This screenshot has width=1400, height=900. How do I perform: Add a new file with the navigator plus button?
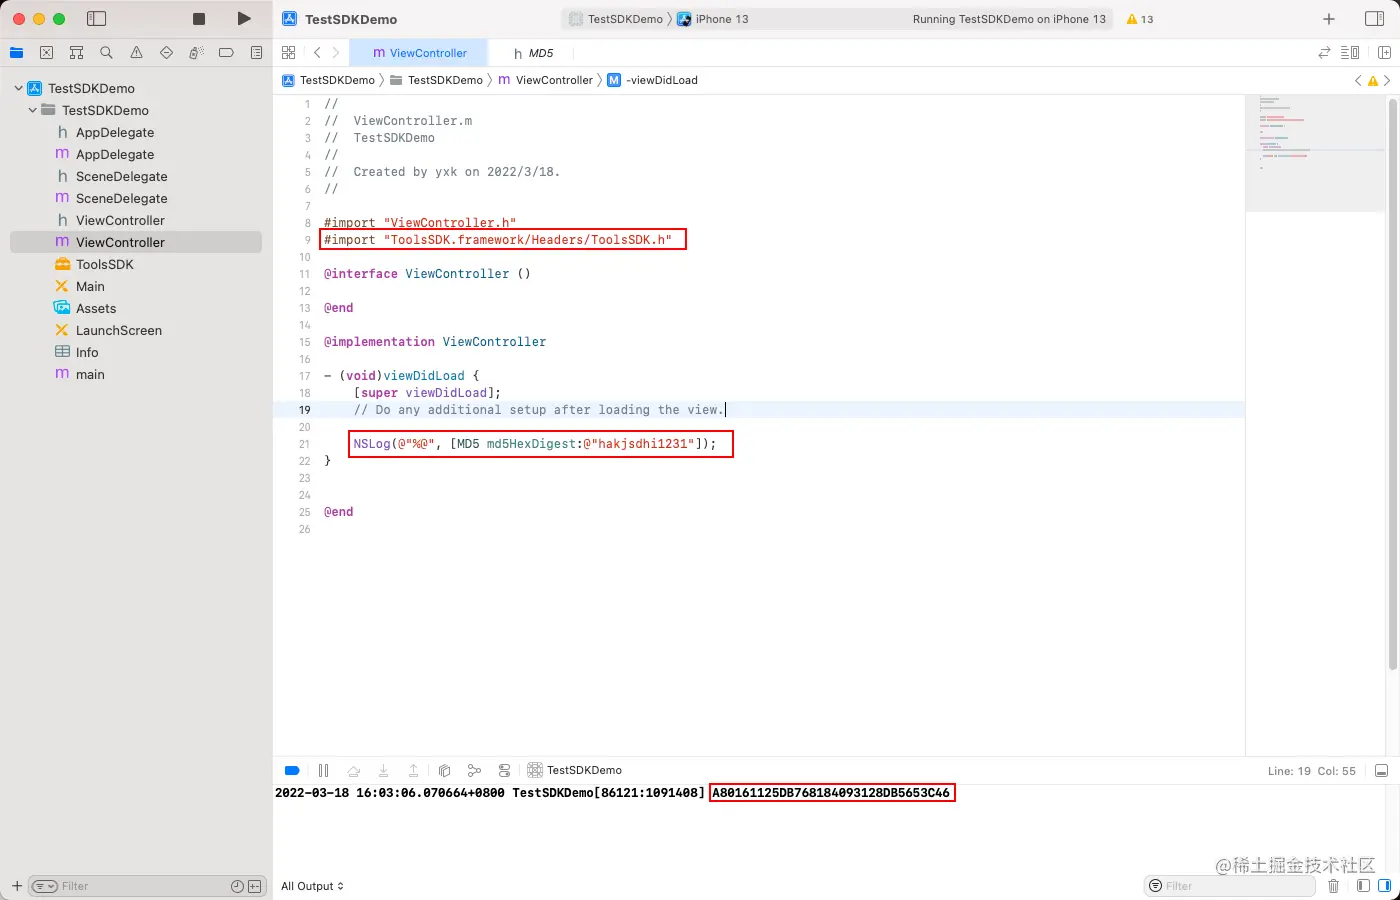(x=17, y=886)
